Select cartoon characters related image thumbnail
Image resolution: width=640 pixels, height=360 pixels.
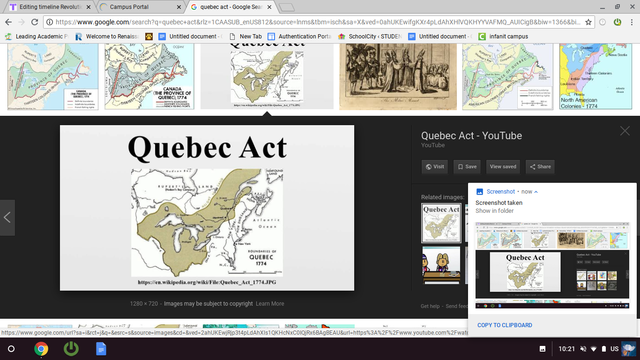coord(441,265)
